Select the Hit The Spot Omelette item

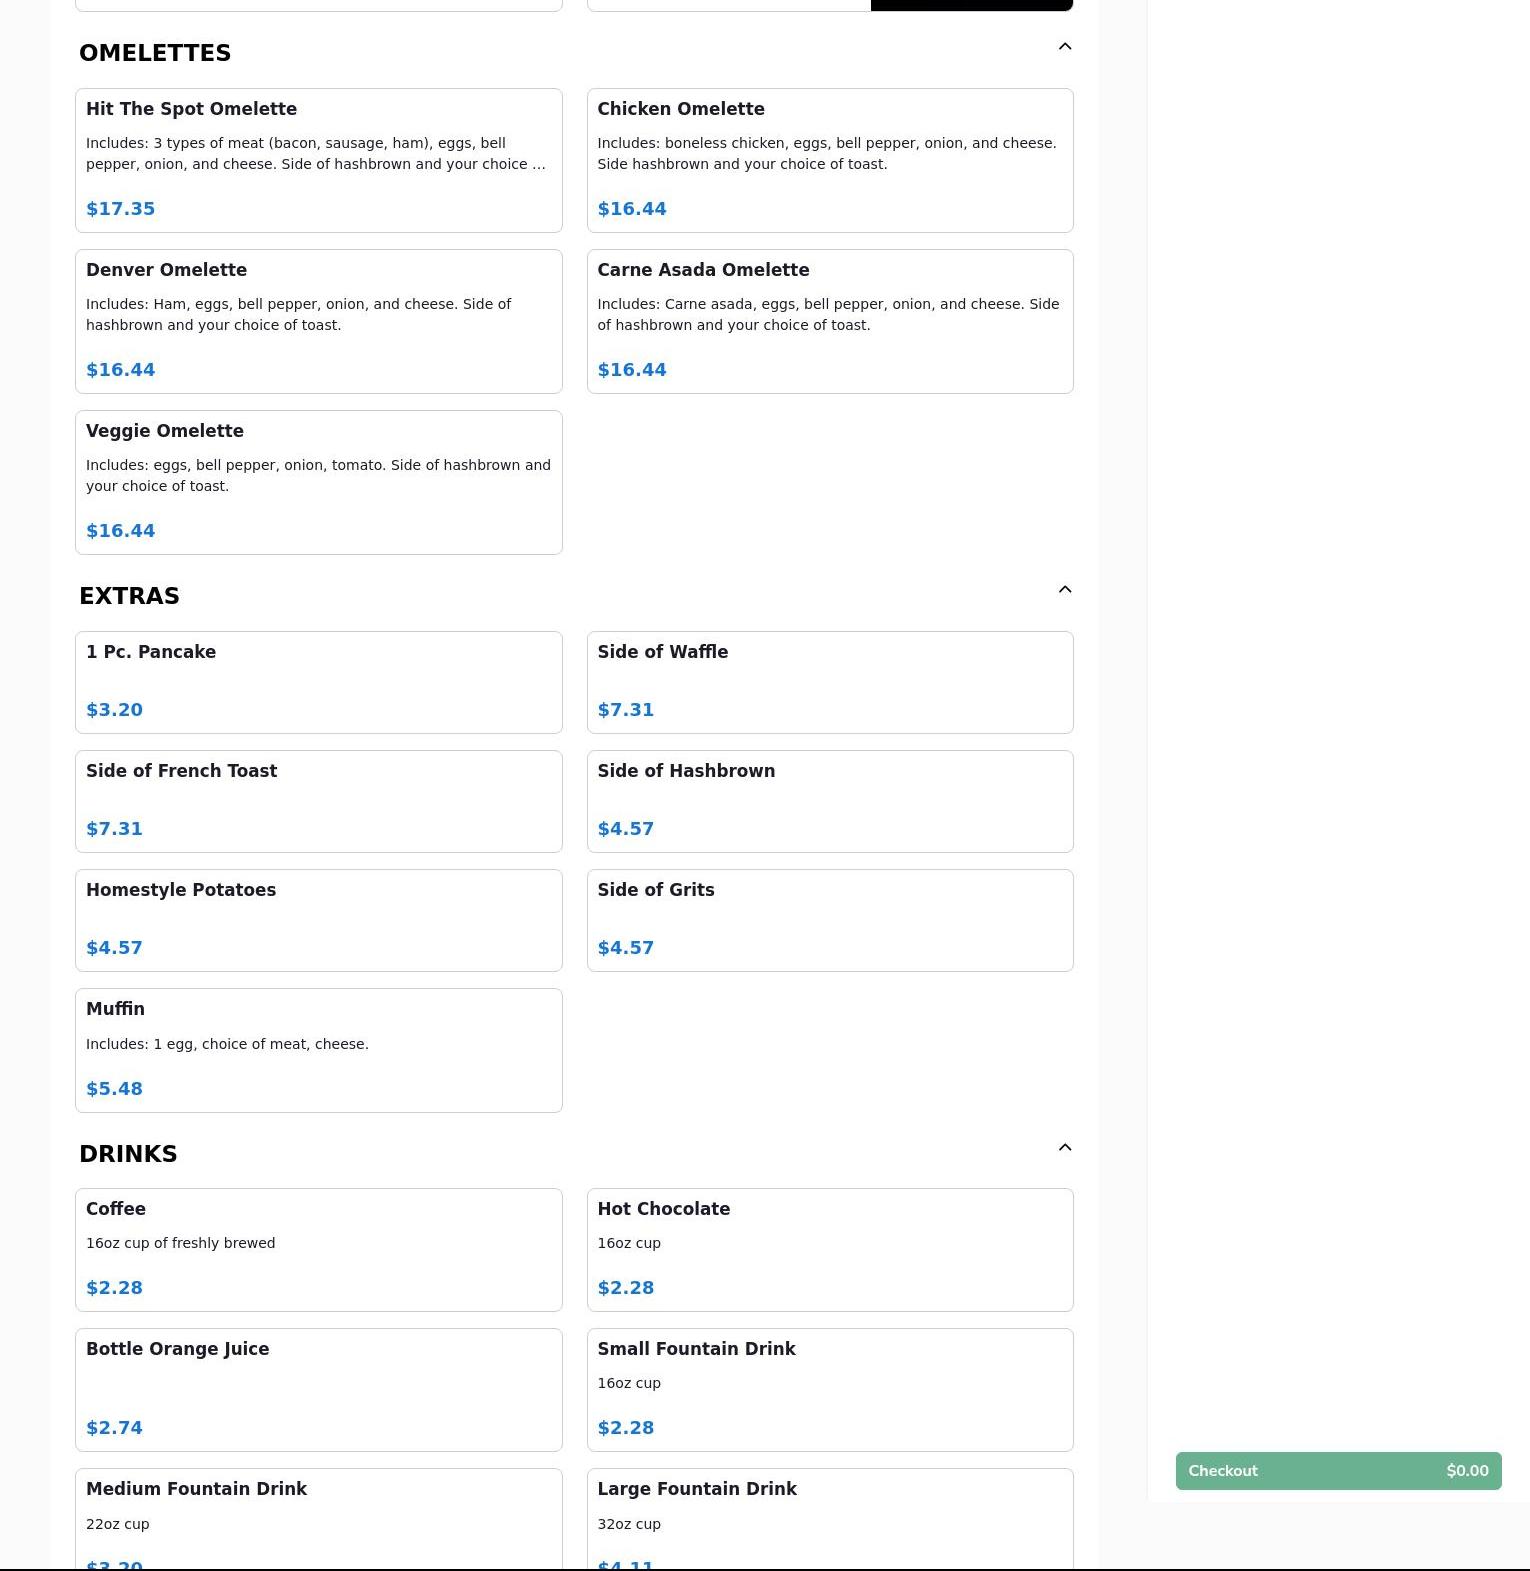pos(318,160)
